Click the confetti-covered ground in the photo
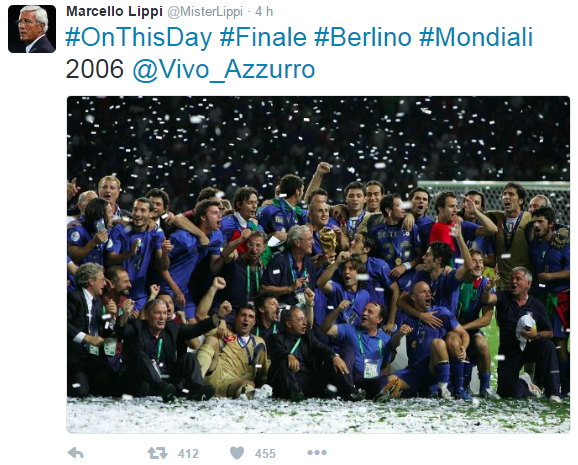 318,415
